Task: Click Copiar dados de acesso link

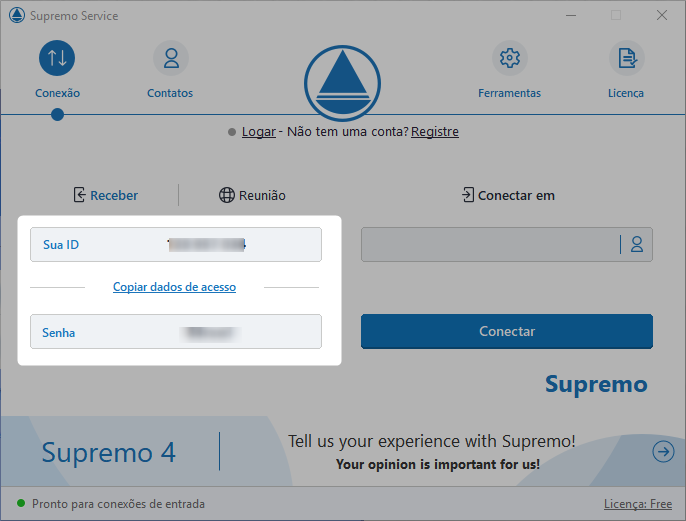Action: click(175, 287)
